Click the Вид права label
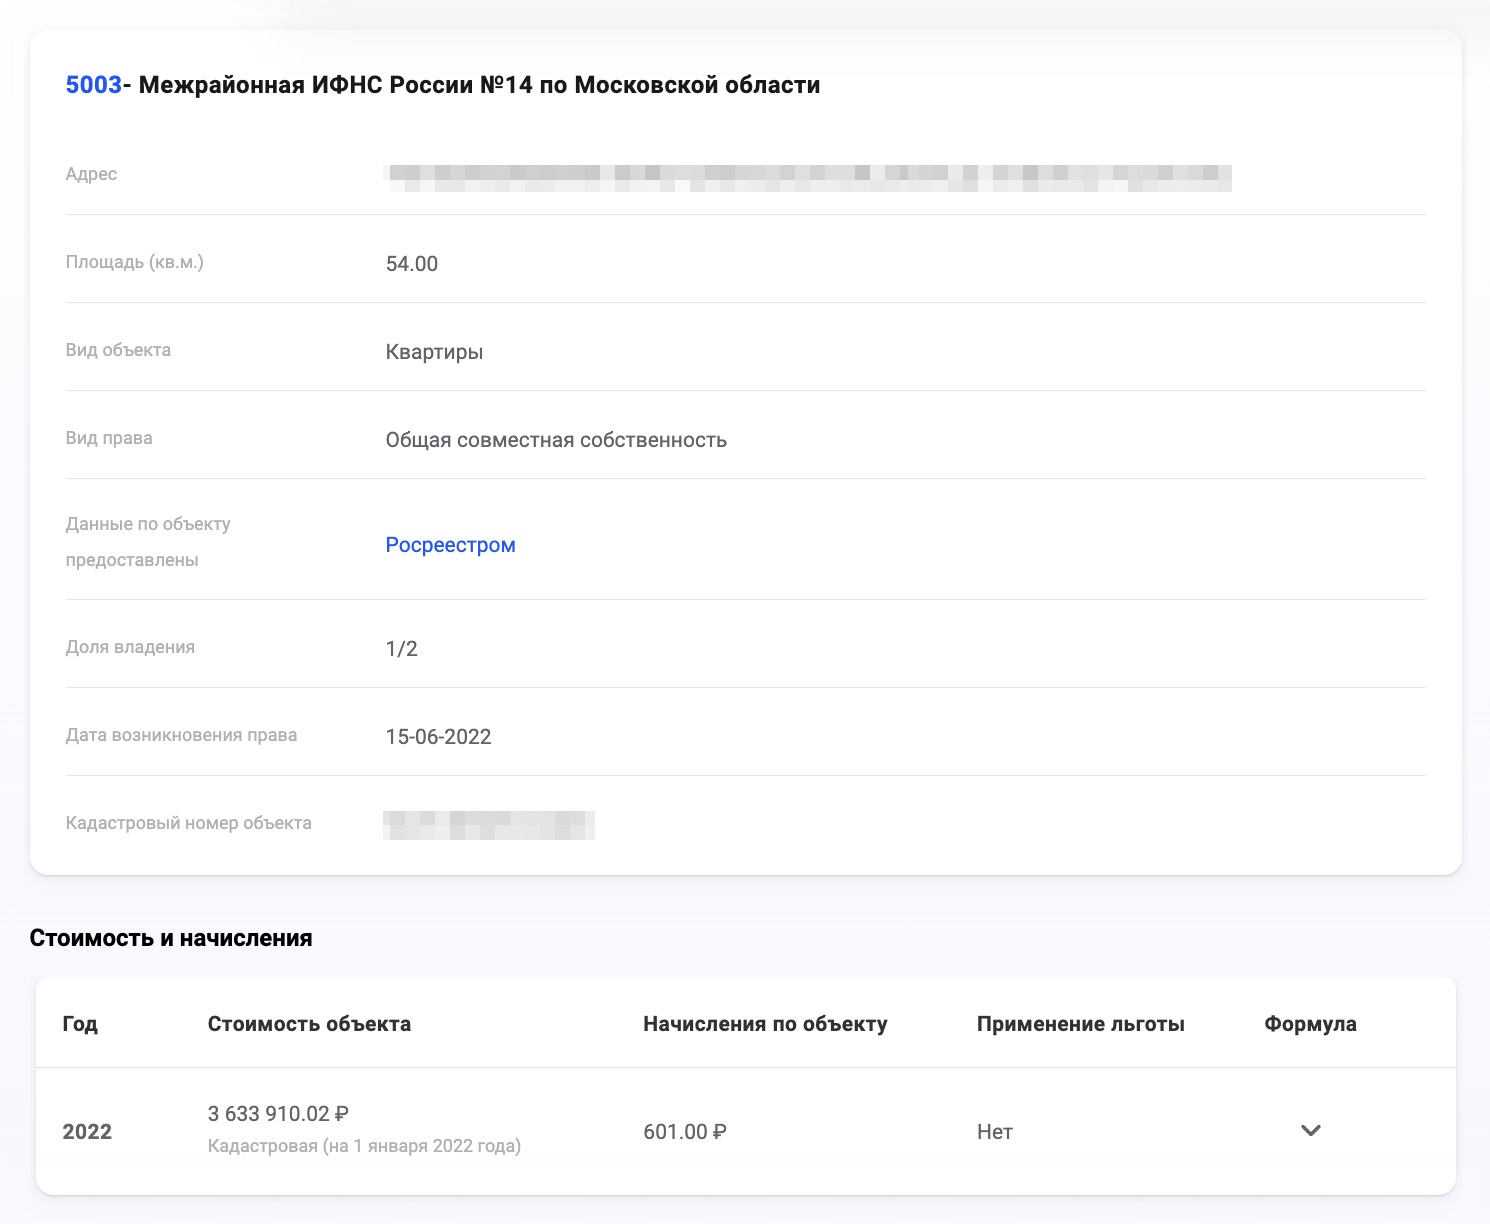The height and width of the screenshot is (1224, 1490). (109, 438)
